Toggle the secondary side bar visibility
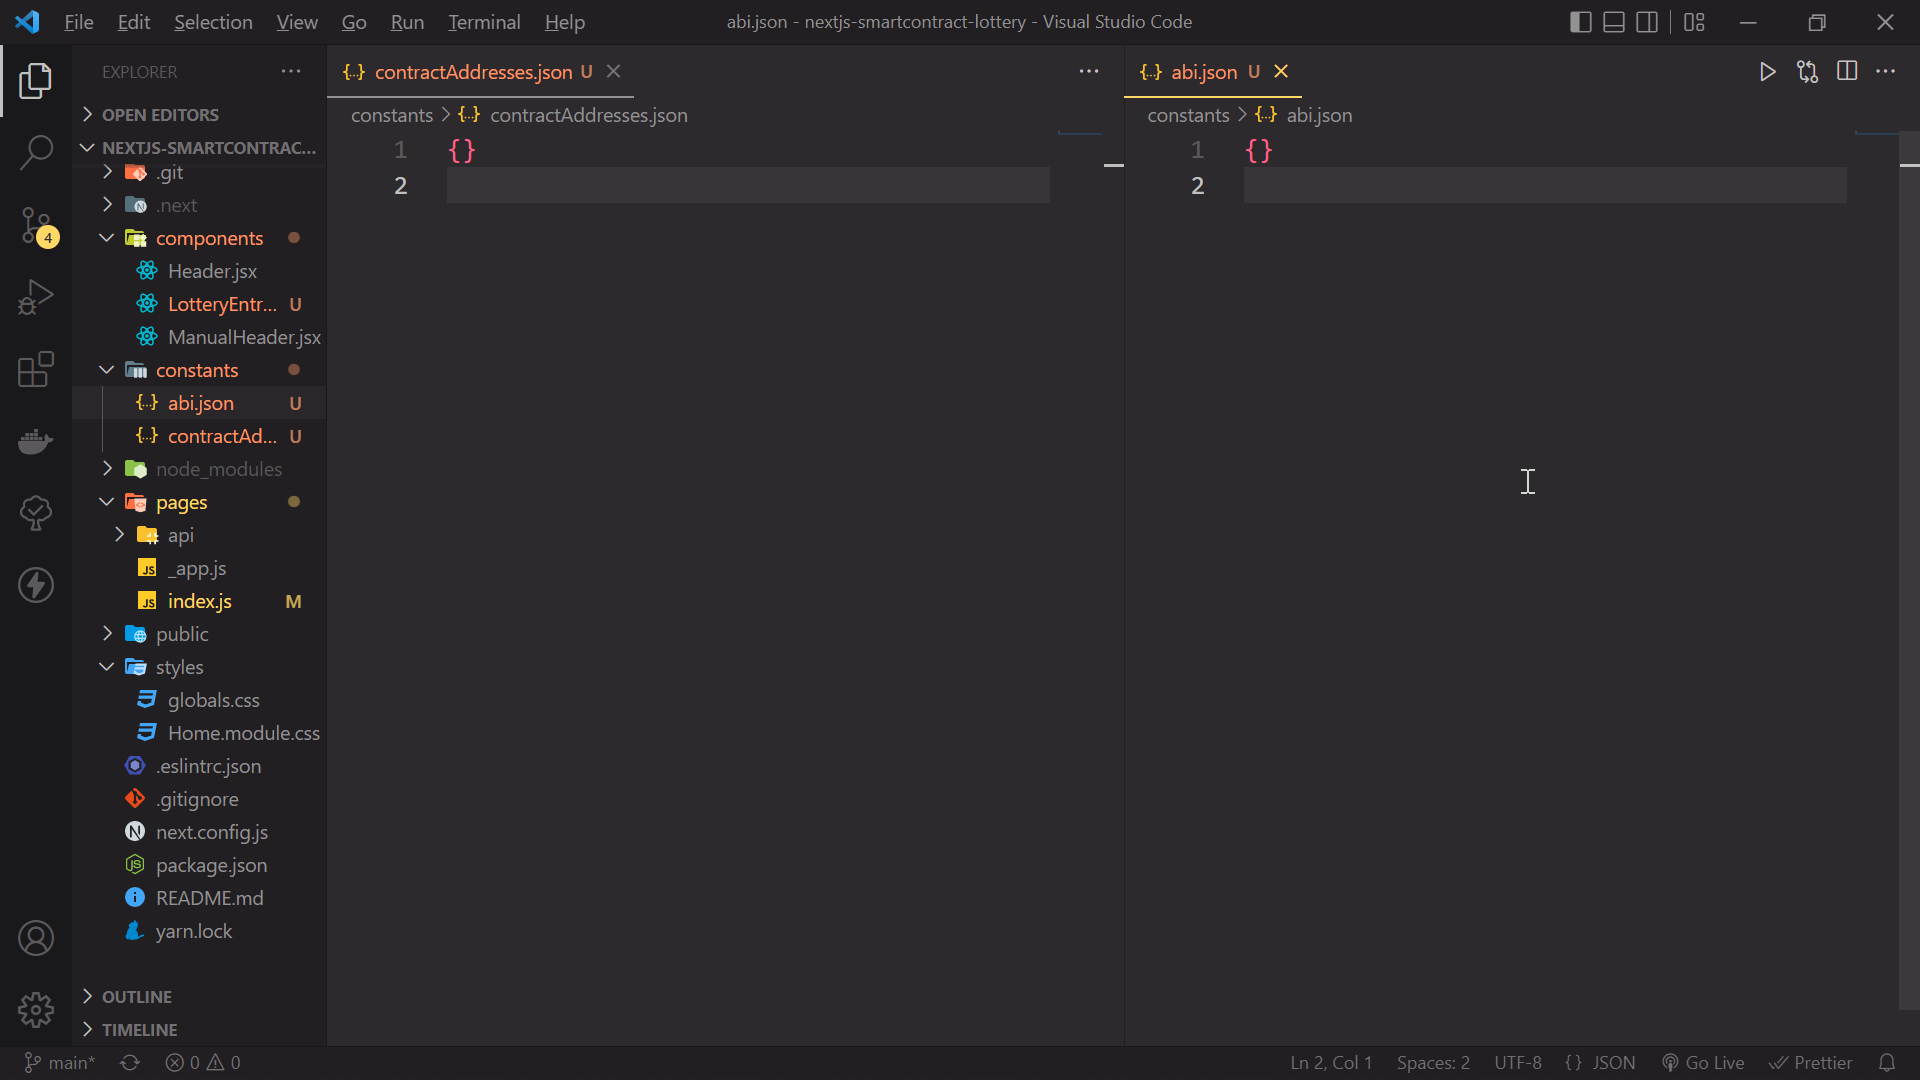Viewport: 1920px width, 1080px height. 1647,22
